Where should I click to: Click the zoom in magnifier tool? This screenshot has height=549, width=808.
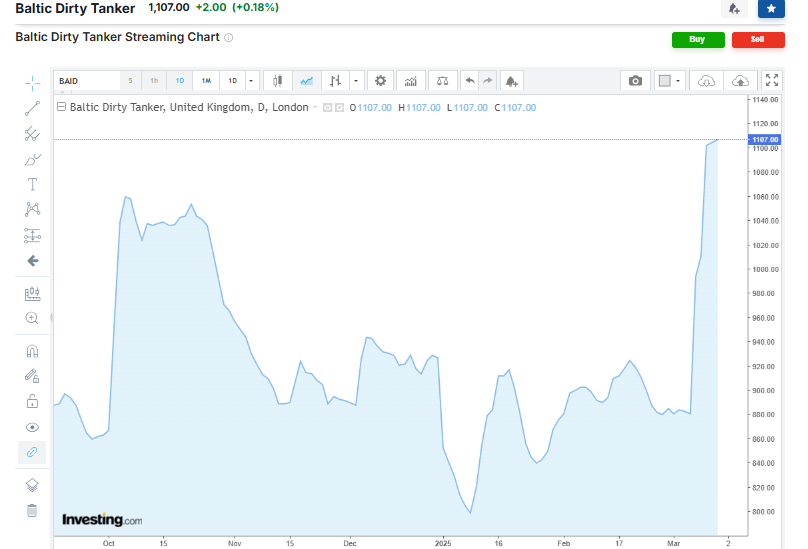tap(32, 318)
